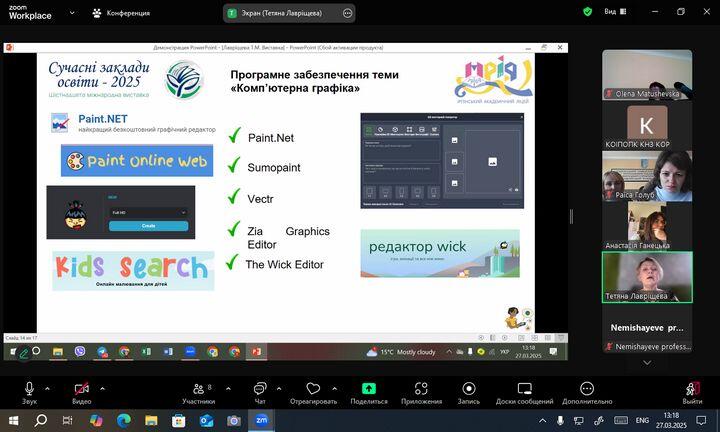Select Тетяна Лавріщева video thumbnail

point(647,277)
